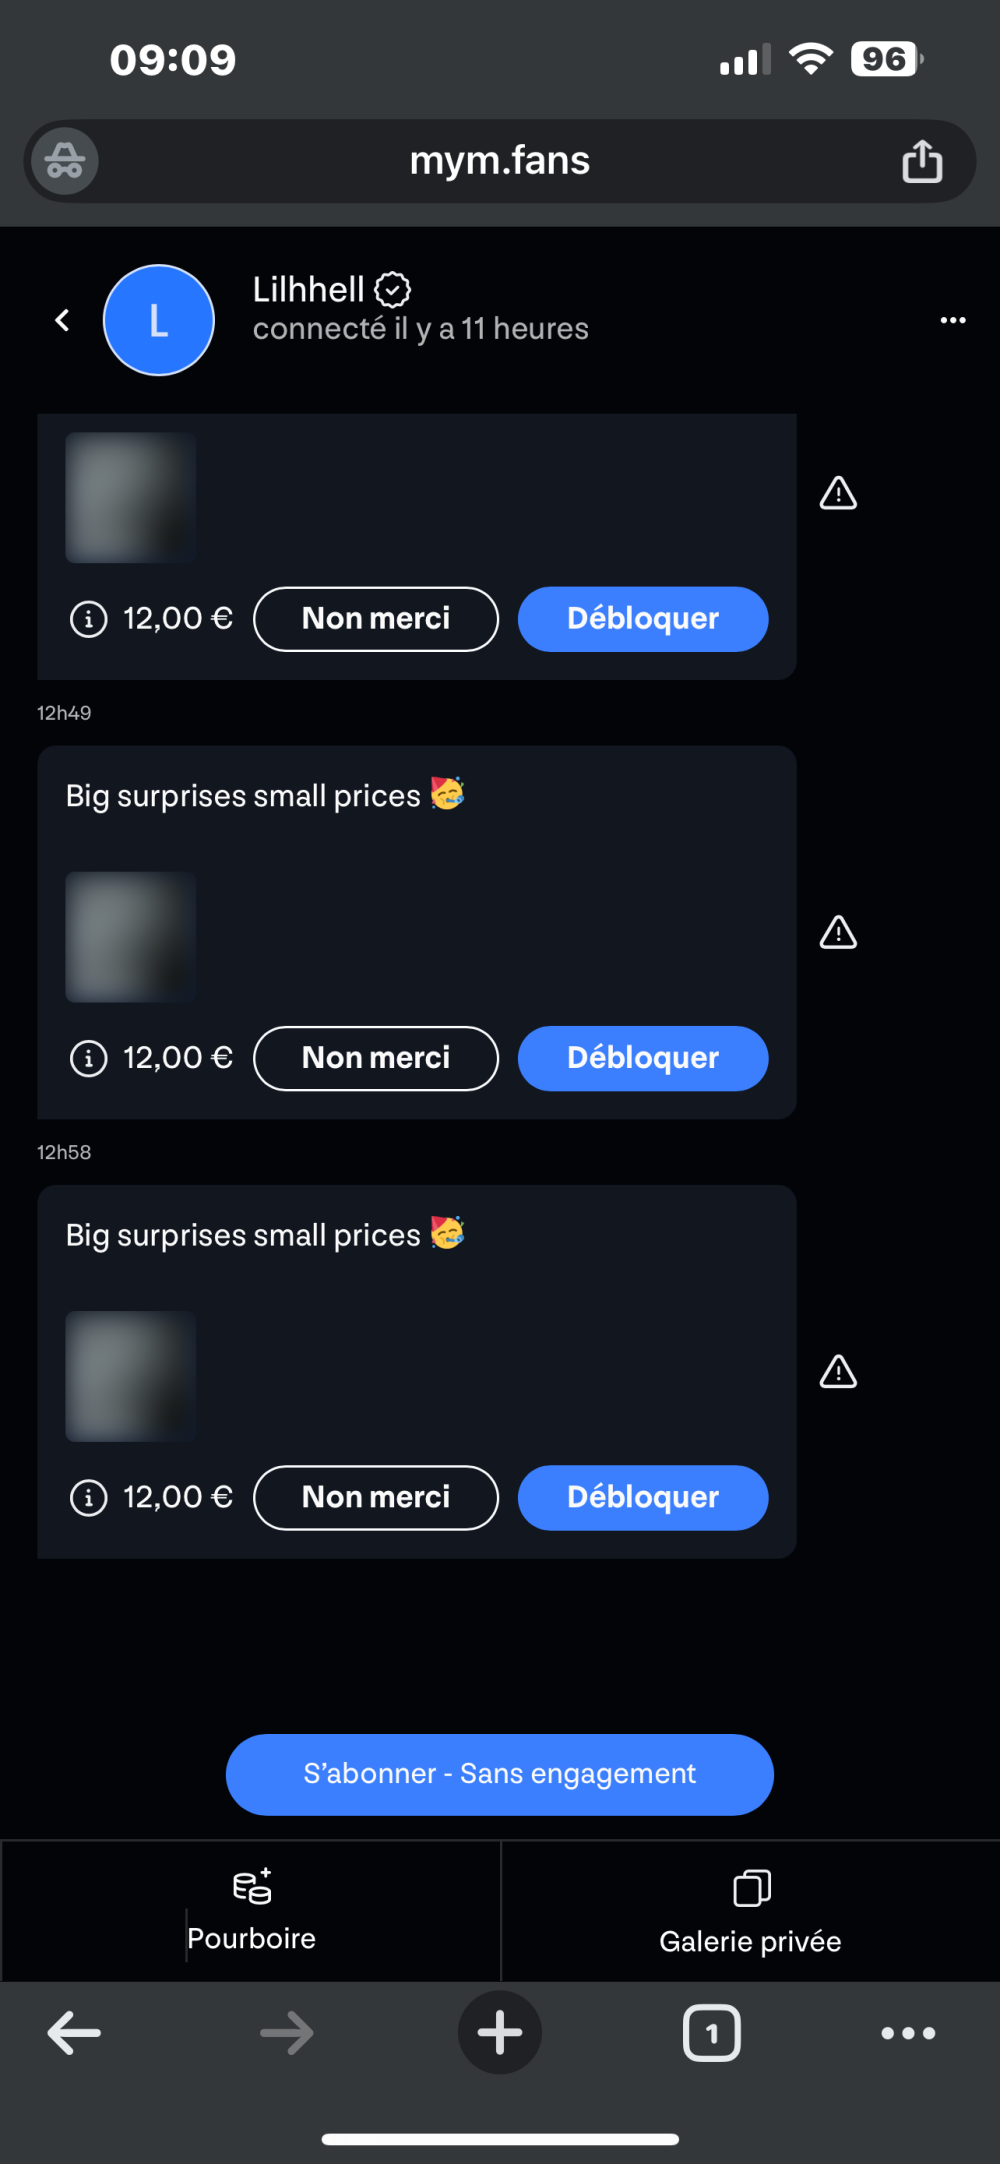Tap S'abonner - Sans engagement button
This screenshot has width=1000, height=2164.
click(x=500, y=1774)
